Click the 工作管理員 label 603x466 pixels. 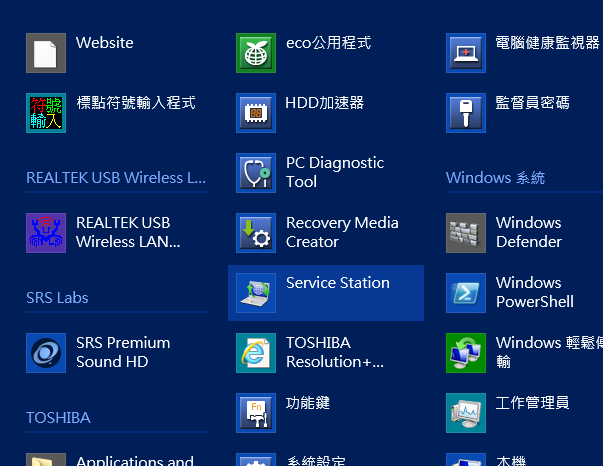point(533,403)
